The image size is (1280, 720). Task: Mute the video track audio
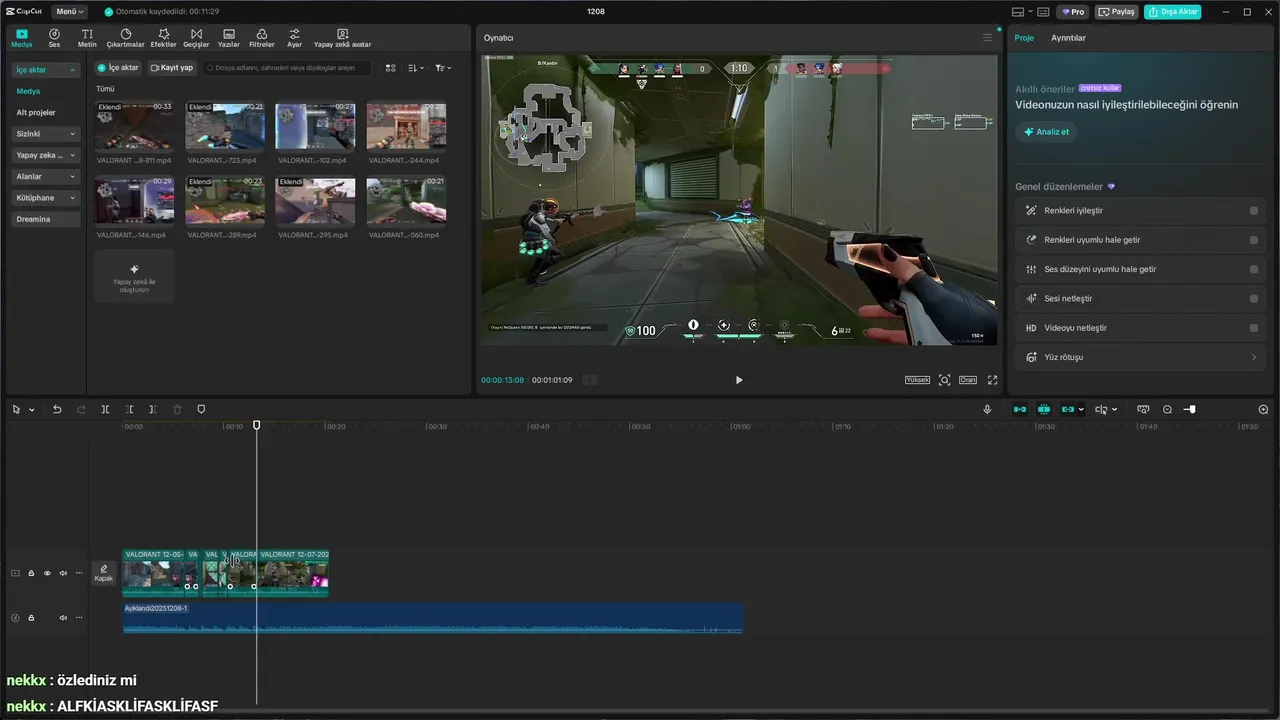click(63, 573)
